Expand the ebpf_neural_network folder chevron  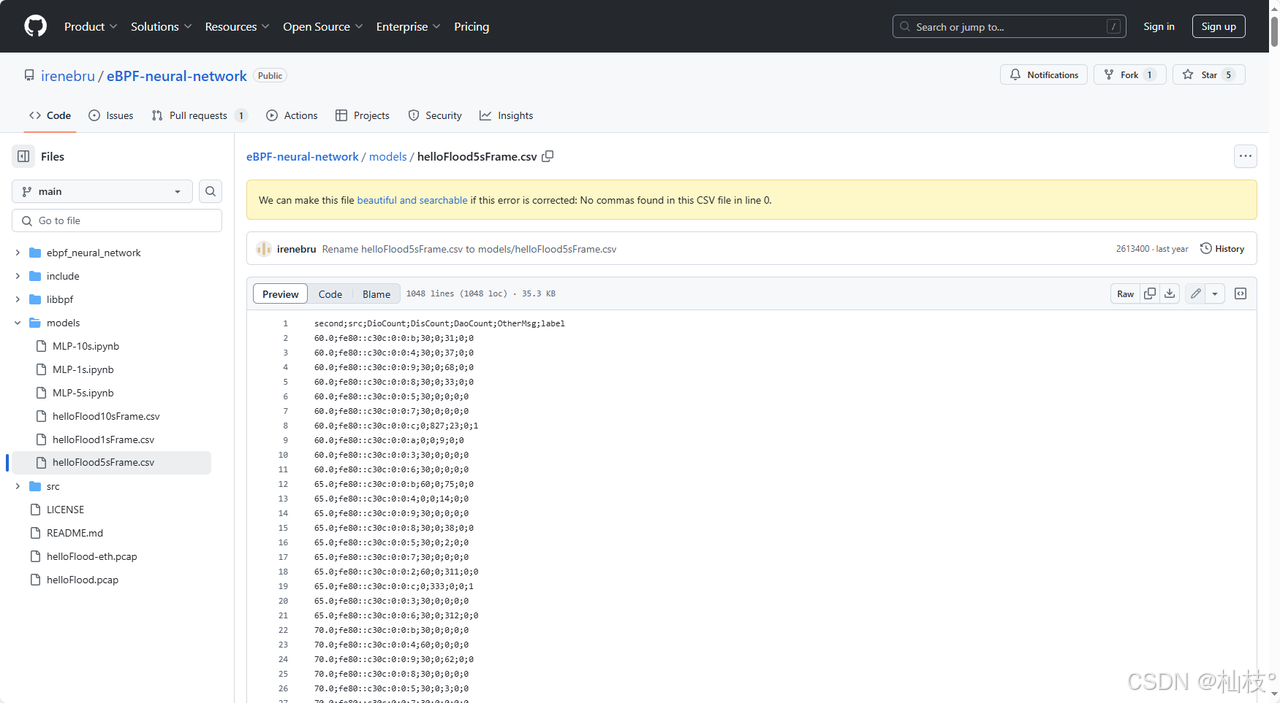[17, 253]
